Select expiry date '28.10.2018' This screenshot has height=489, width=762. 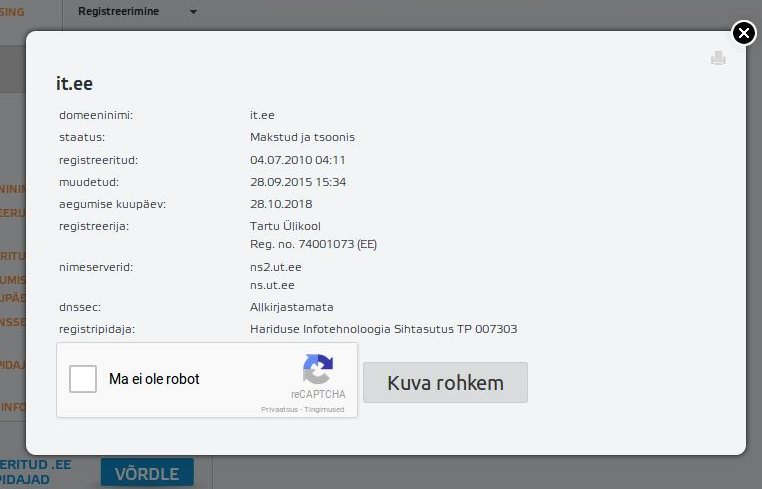(x=281, y=204)
